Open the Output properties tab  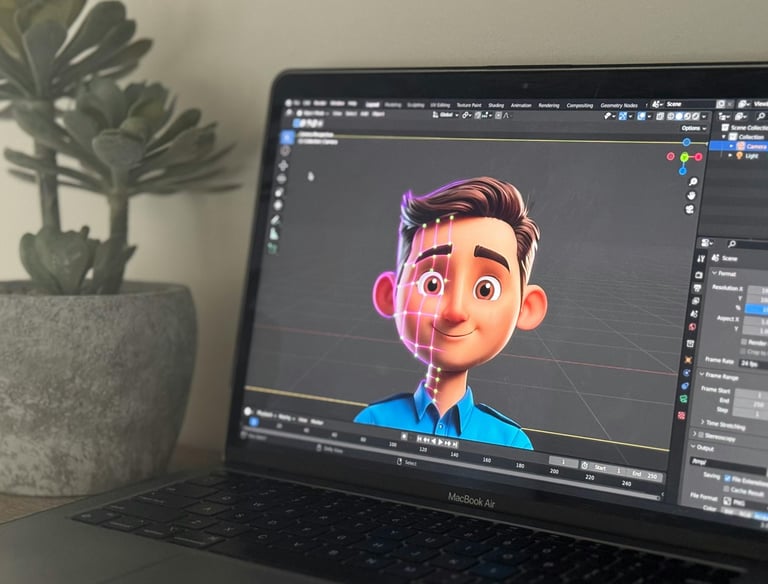[x=697, y=288]
